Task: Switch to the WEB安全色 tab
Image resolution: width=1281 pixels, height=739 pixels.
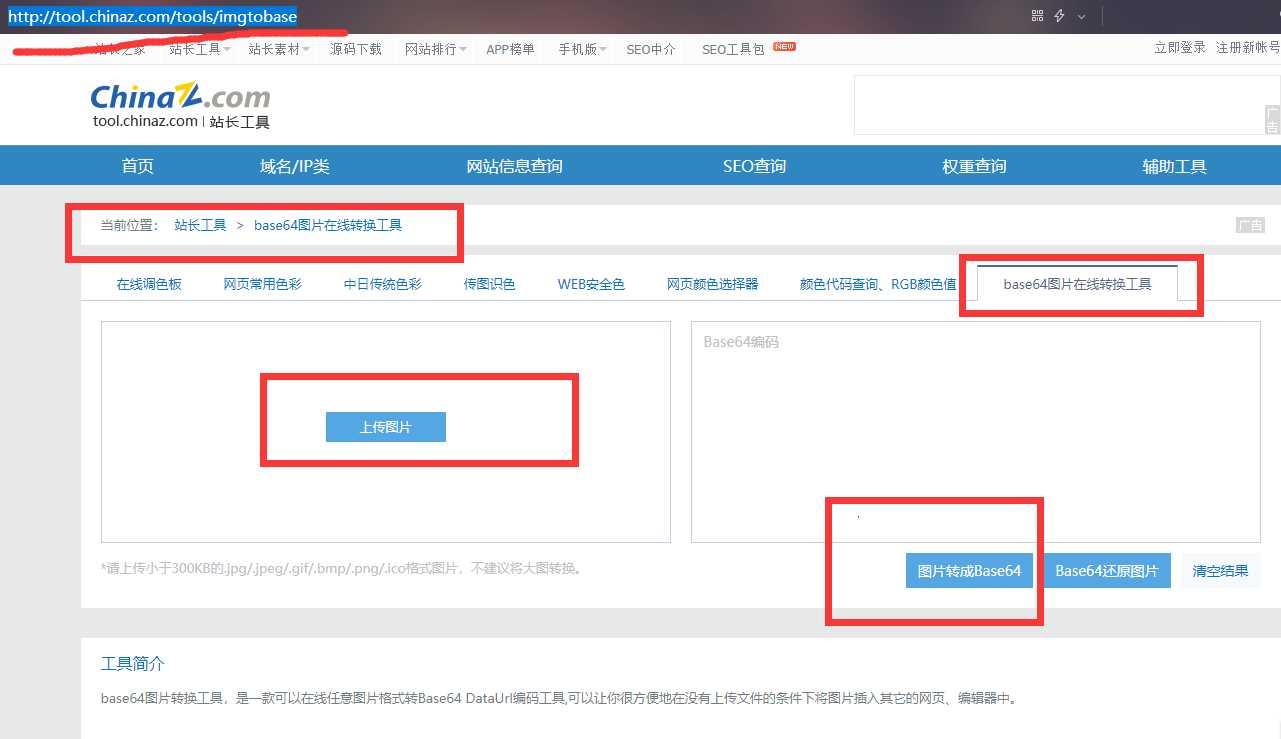Action: (x=591, y=284)
